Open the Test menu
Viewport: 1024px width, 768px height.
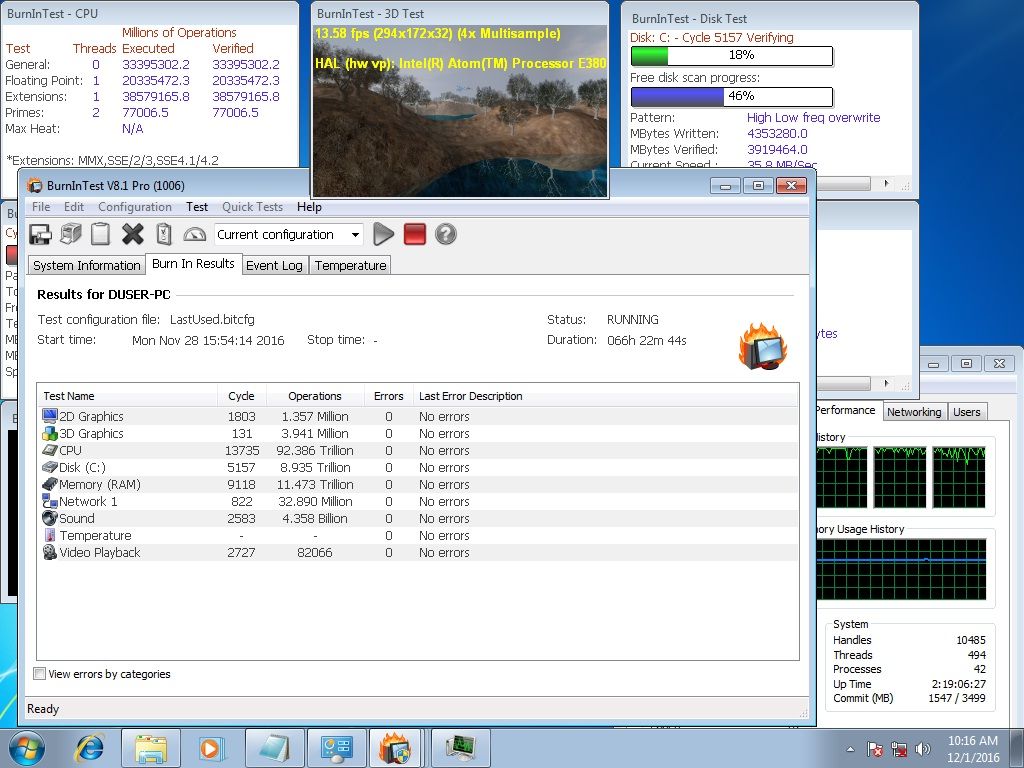click(x=197, y=207)
